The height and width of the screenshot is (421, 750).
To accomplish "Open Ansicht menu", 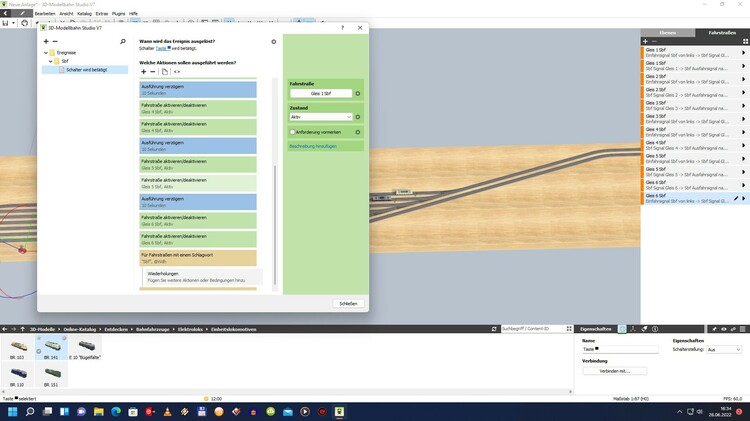I will click(x=66, y=14).
